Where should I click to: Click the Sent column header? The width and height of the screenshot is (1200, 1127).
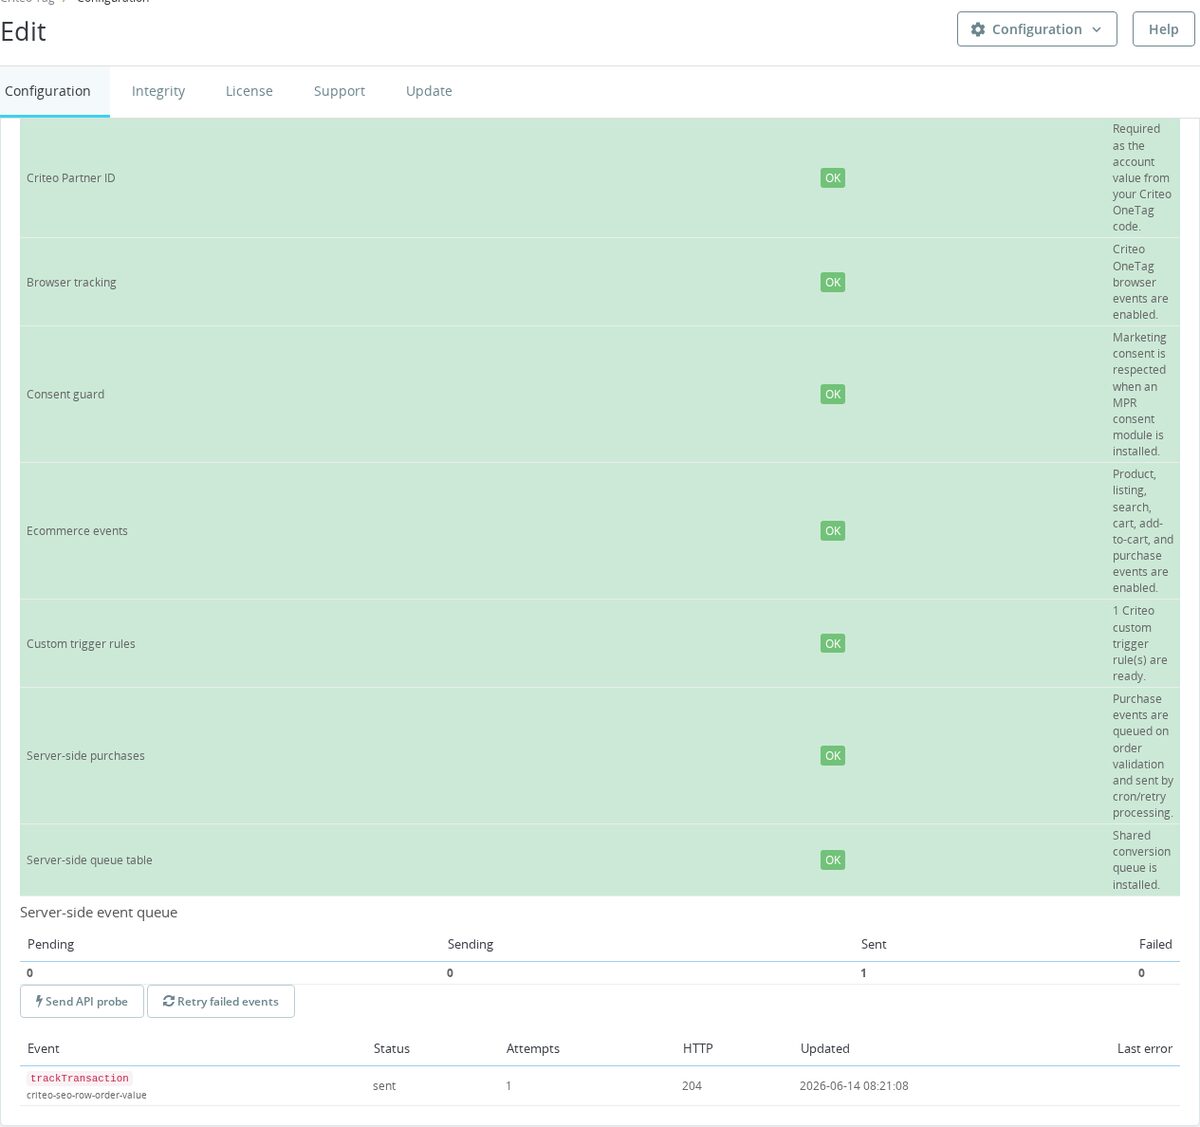pos(874,944)
